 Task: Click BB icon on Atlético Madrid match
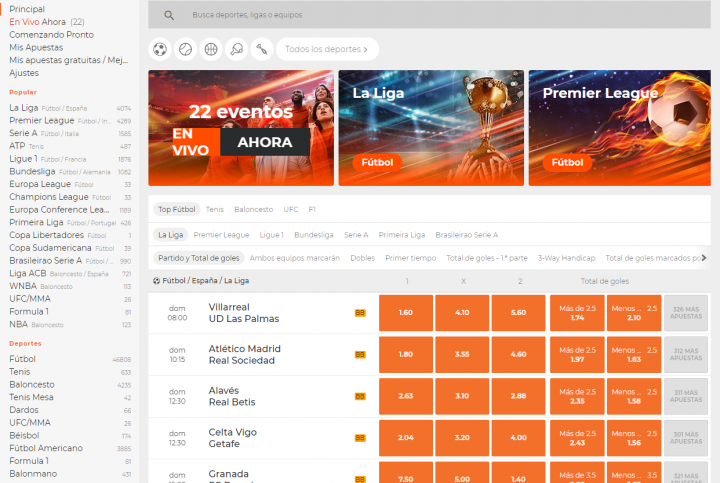[360, 354]
